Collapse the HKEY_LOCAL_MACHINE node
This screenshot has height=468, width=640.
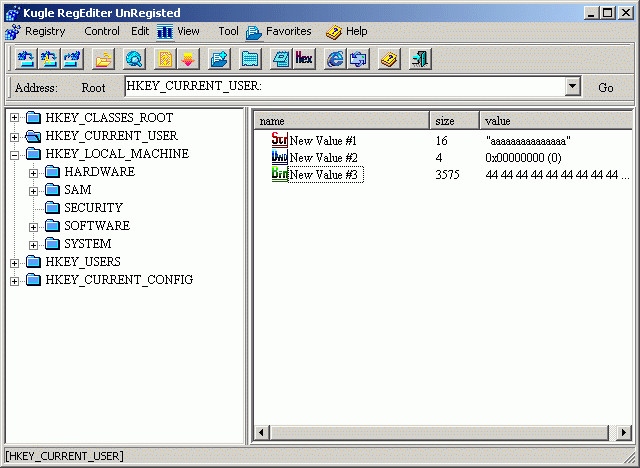14,155
